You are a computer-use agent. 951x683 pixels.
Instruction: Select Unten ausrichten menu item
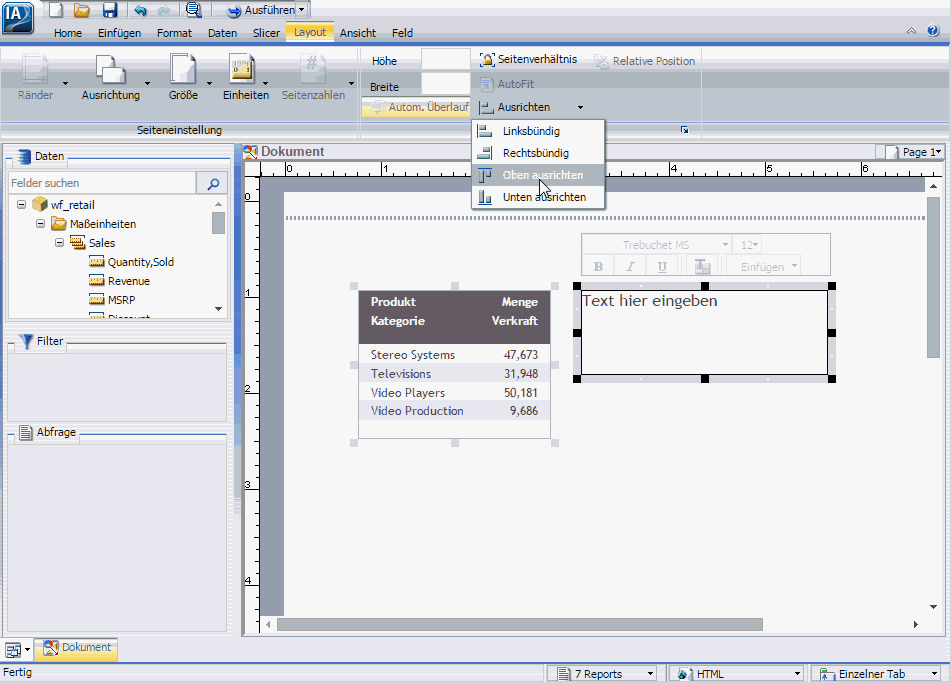(x=538, y=197)
